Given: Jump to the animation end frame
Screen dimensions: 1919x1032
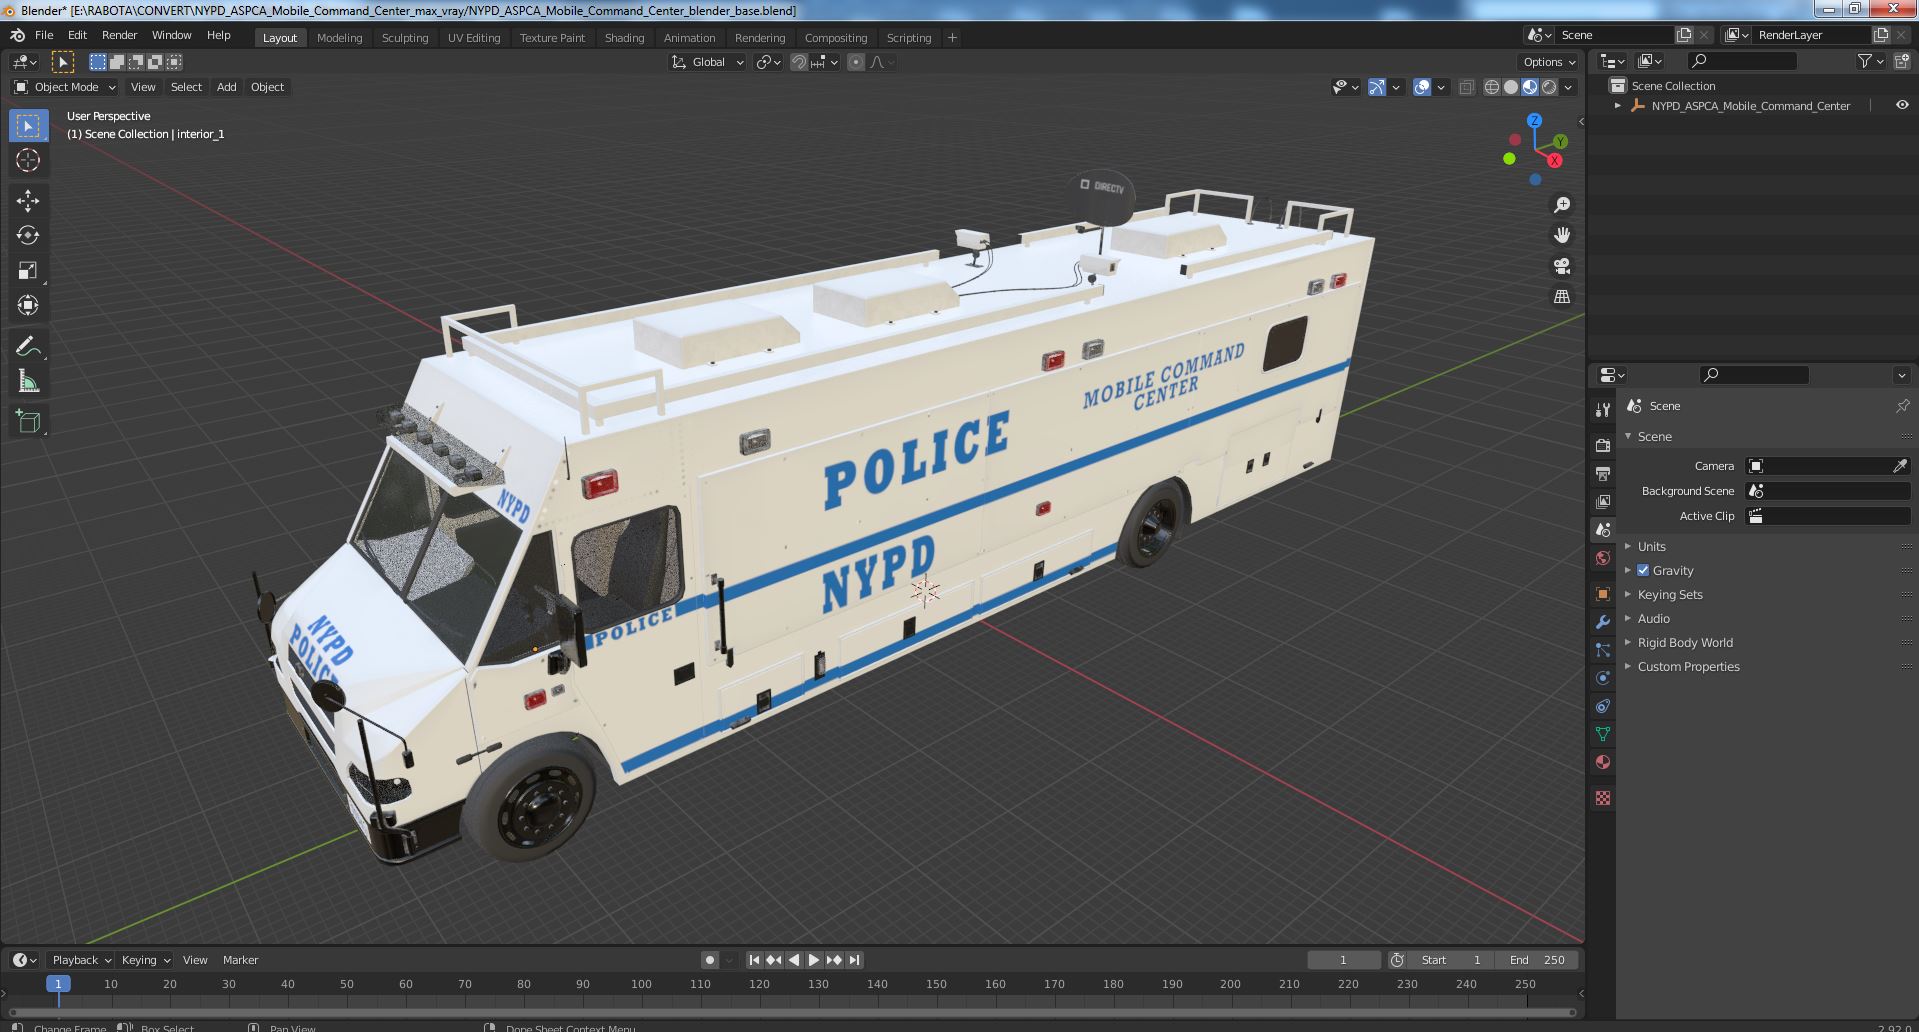Looking at the screenshot, I should (854, 960).
